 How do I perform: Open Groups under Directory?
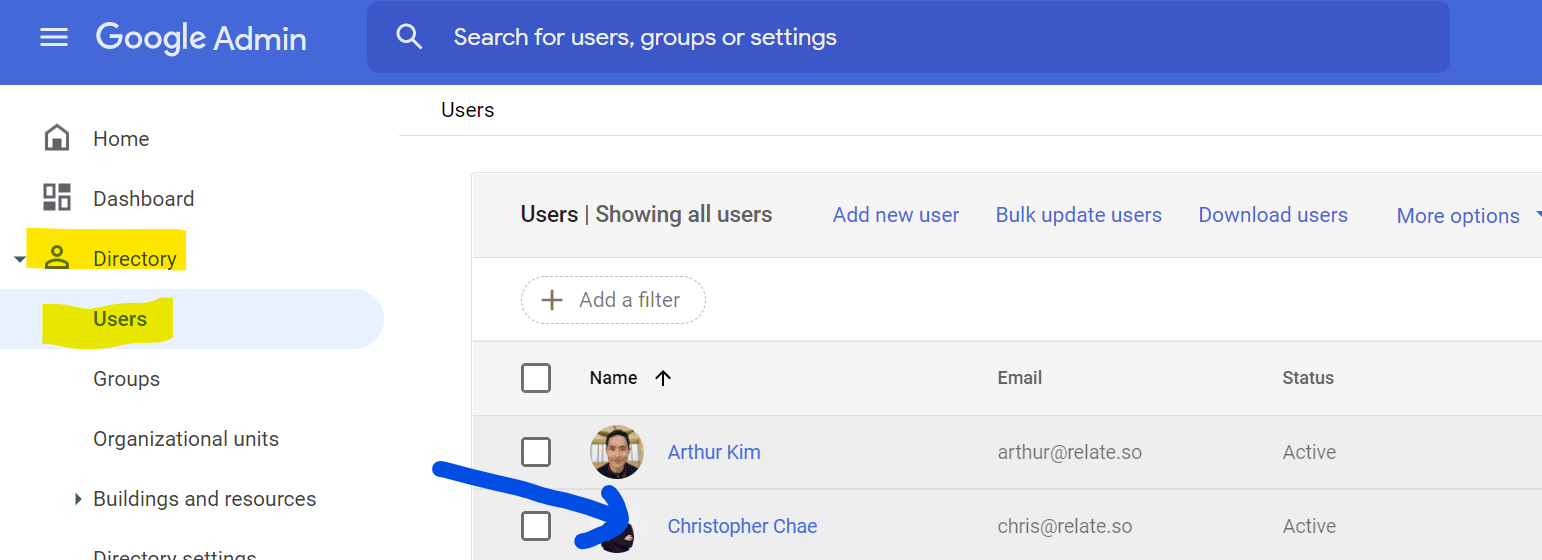point(127,379)
